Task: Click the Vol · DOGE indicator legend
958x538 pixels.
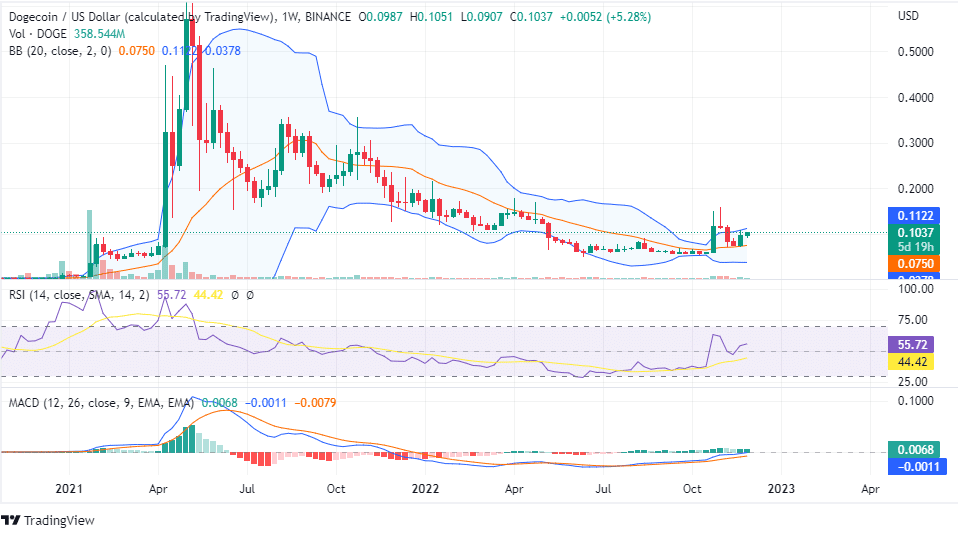Action: [x=38, y=34]
